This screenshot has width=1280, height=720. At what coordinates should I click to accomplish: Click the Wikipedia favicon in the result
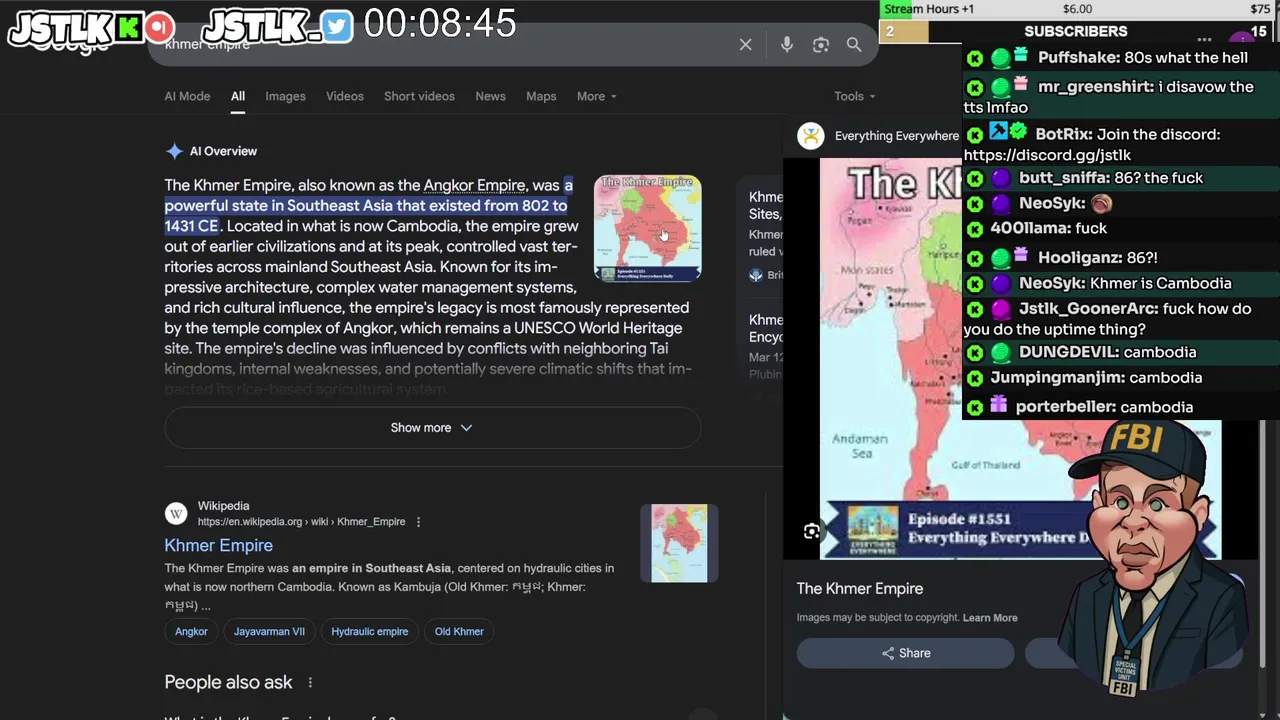[176, 514]
